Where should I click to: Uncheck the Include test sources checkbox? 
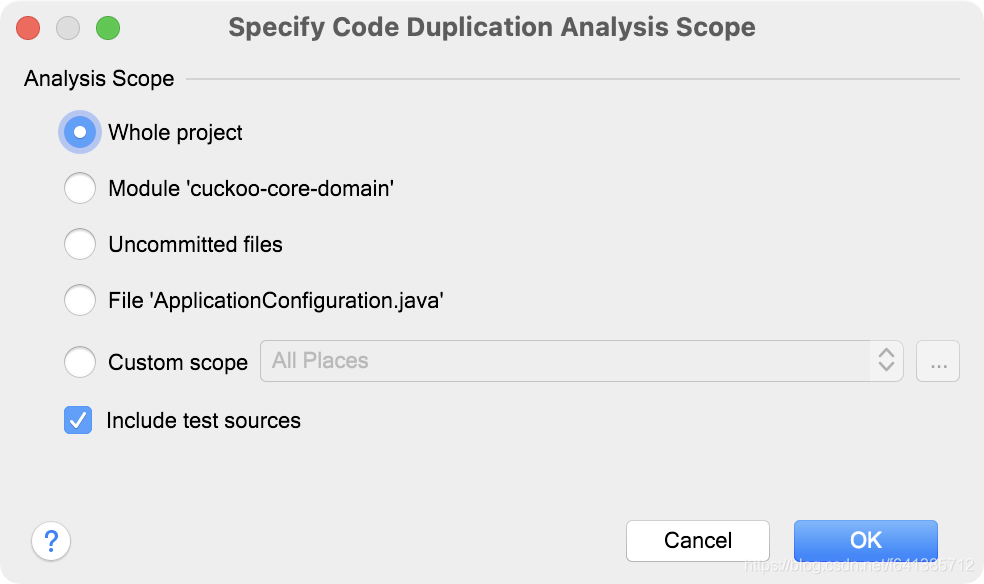tap(78, 421)
